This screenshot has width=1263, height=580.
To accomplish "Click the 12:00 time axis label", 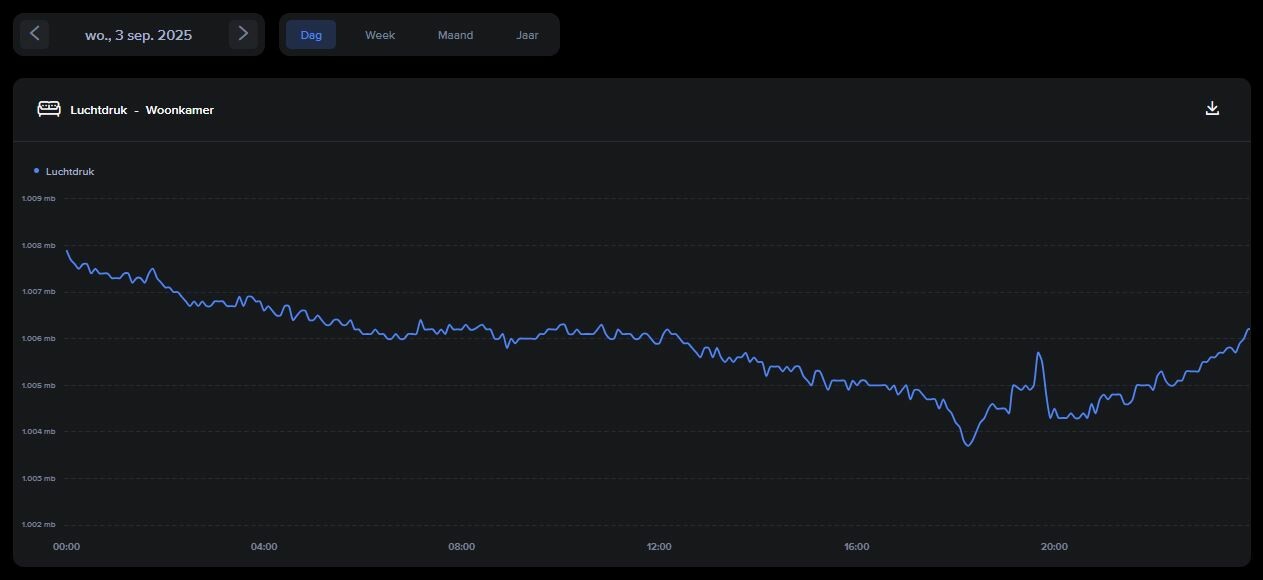I will 659,547.
